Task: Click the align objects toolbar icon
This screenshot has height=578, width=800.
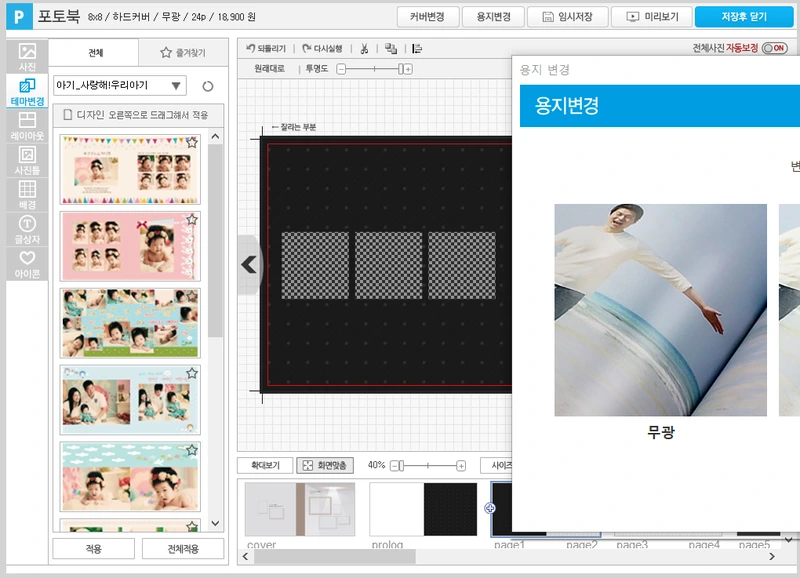Action: pyautogui.click(x=417, y=48)
